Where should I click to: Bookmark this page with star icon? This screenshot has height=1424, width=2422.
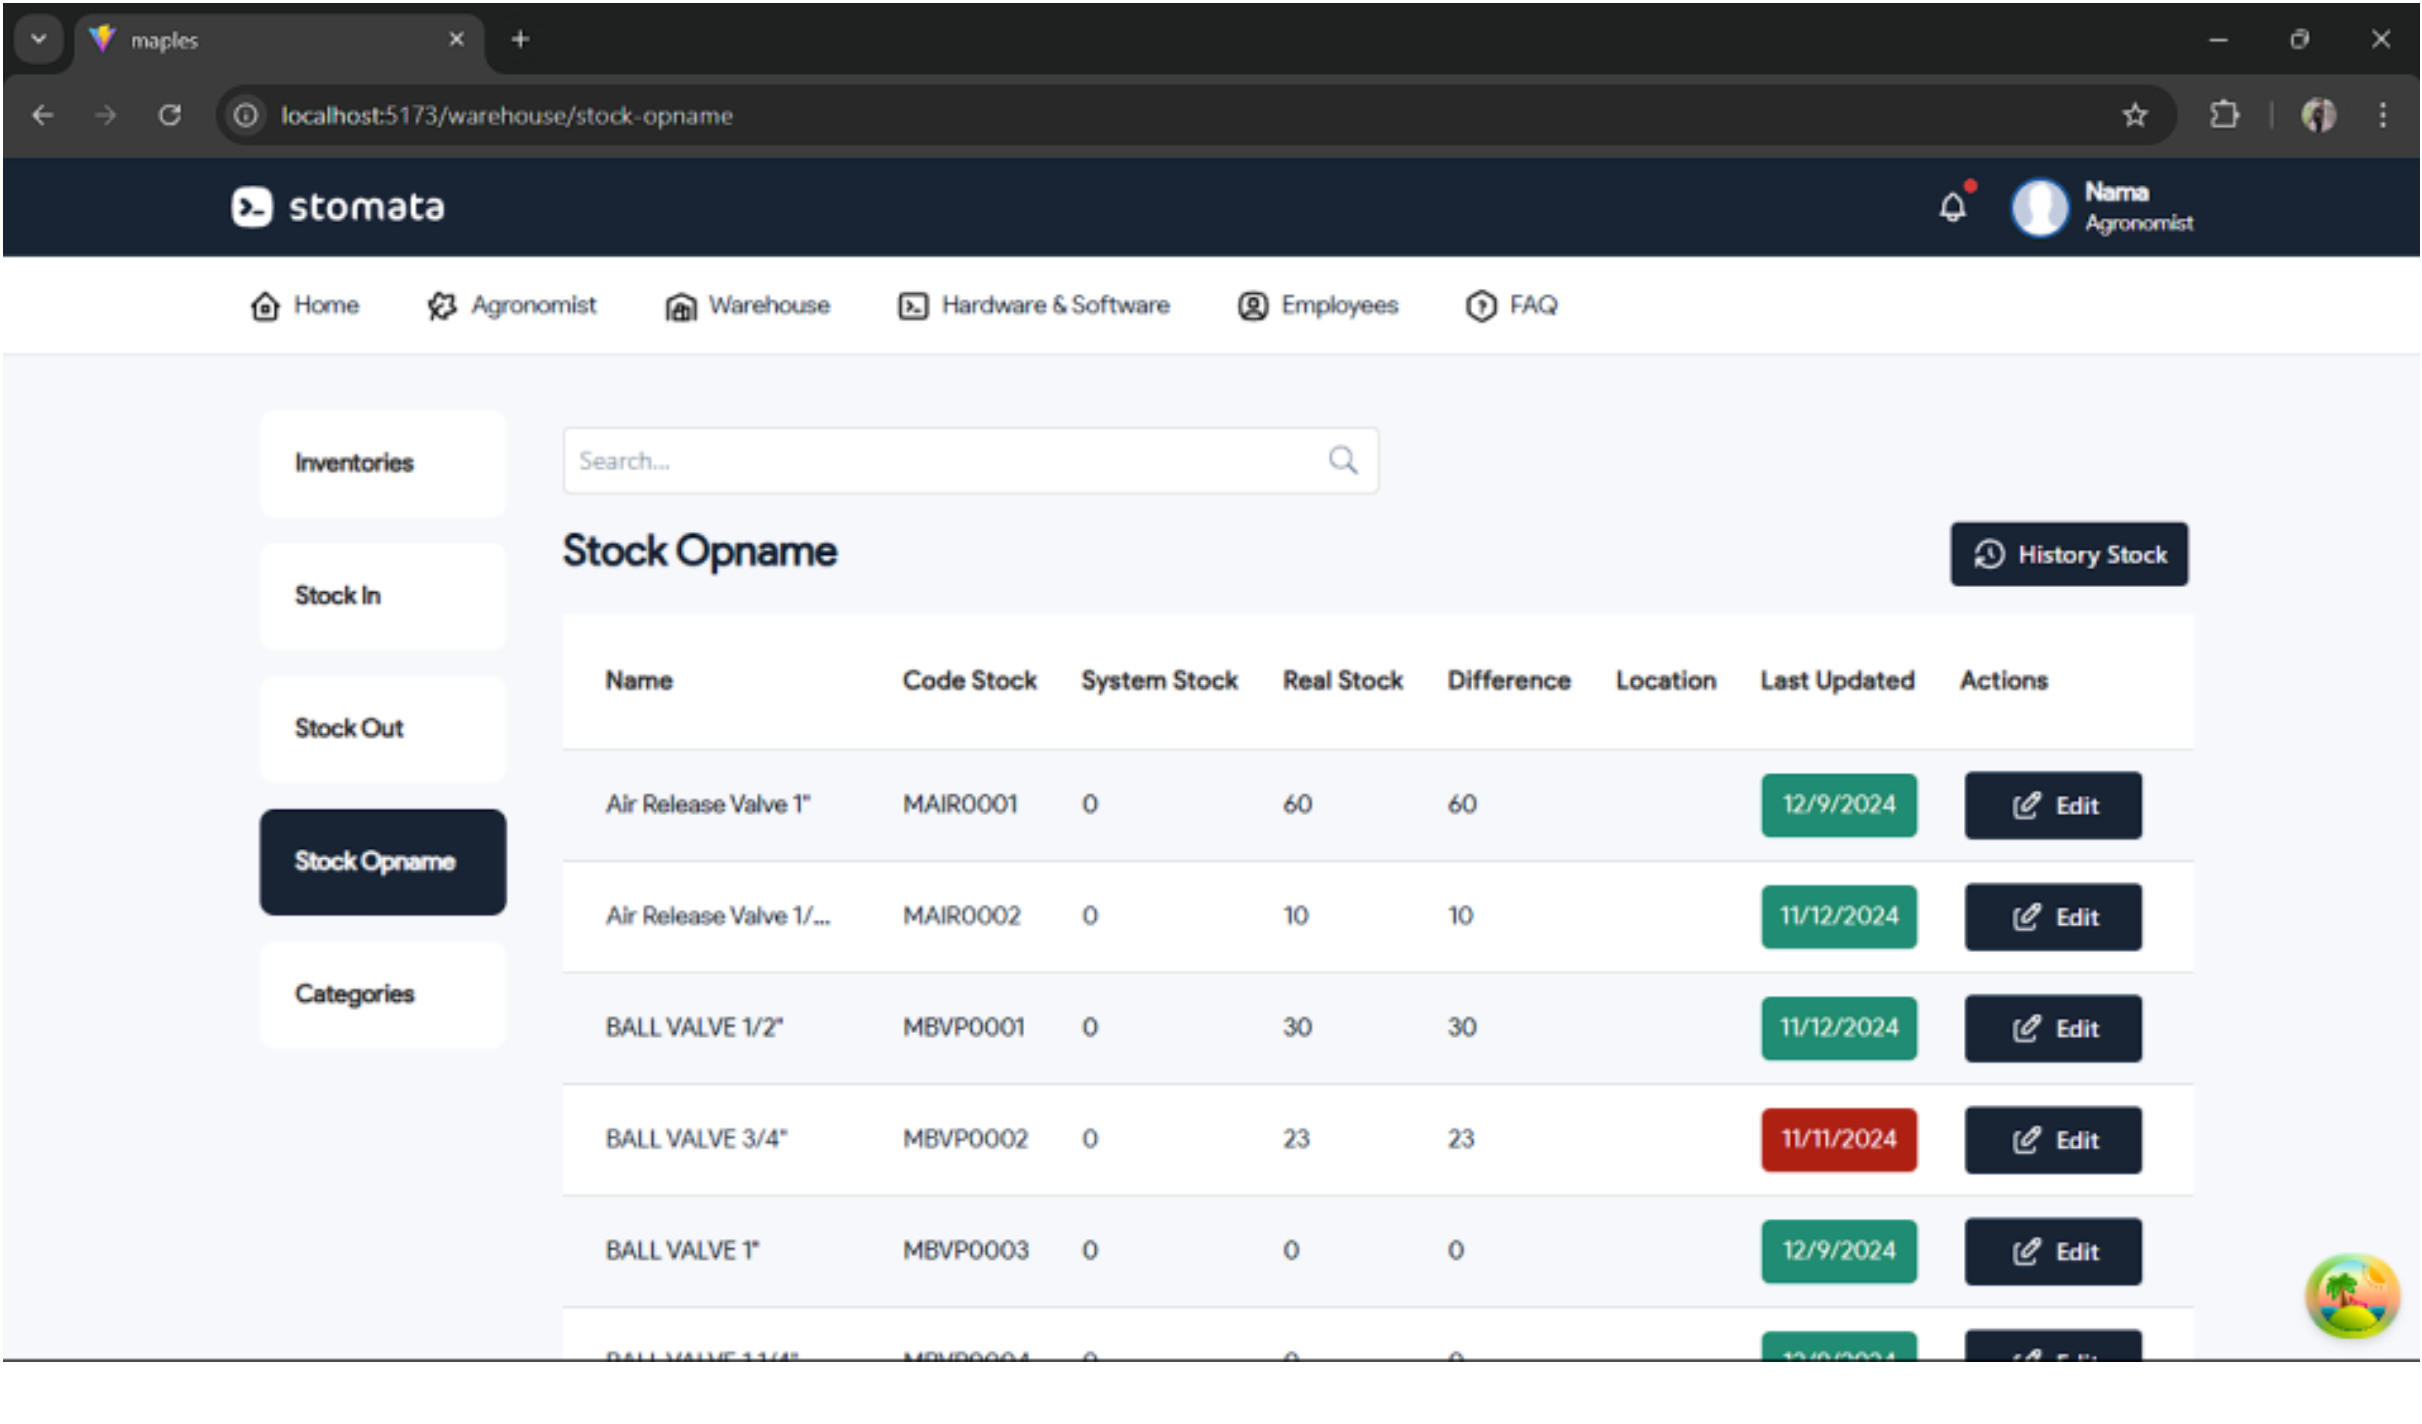[x=2134, y=115]
